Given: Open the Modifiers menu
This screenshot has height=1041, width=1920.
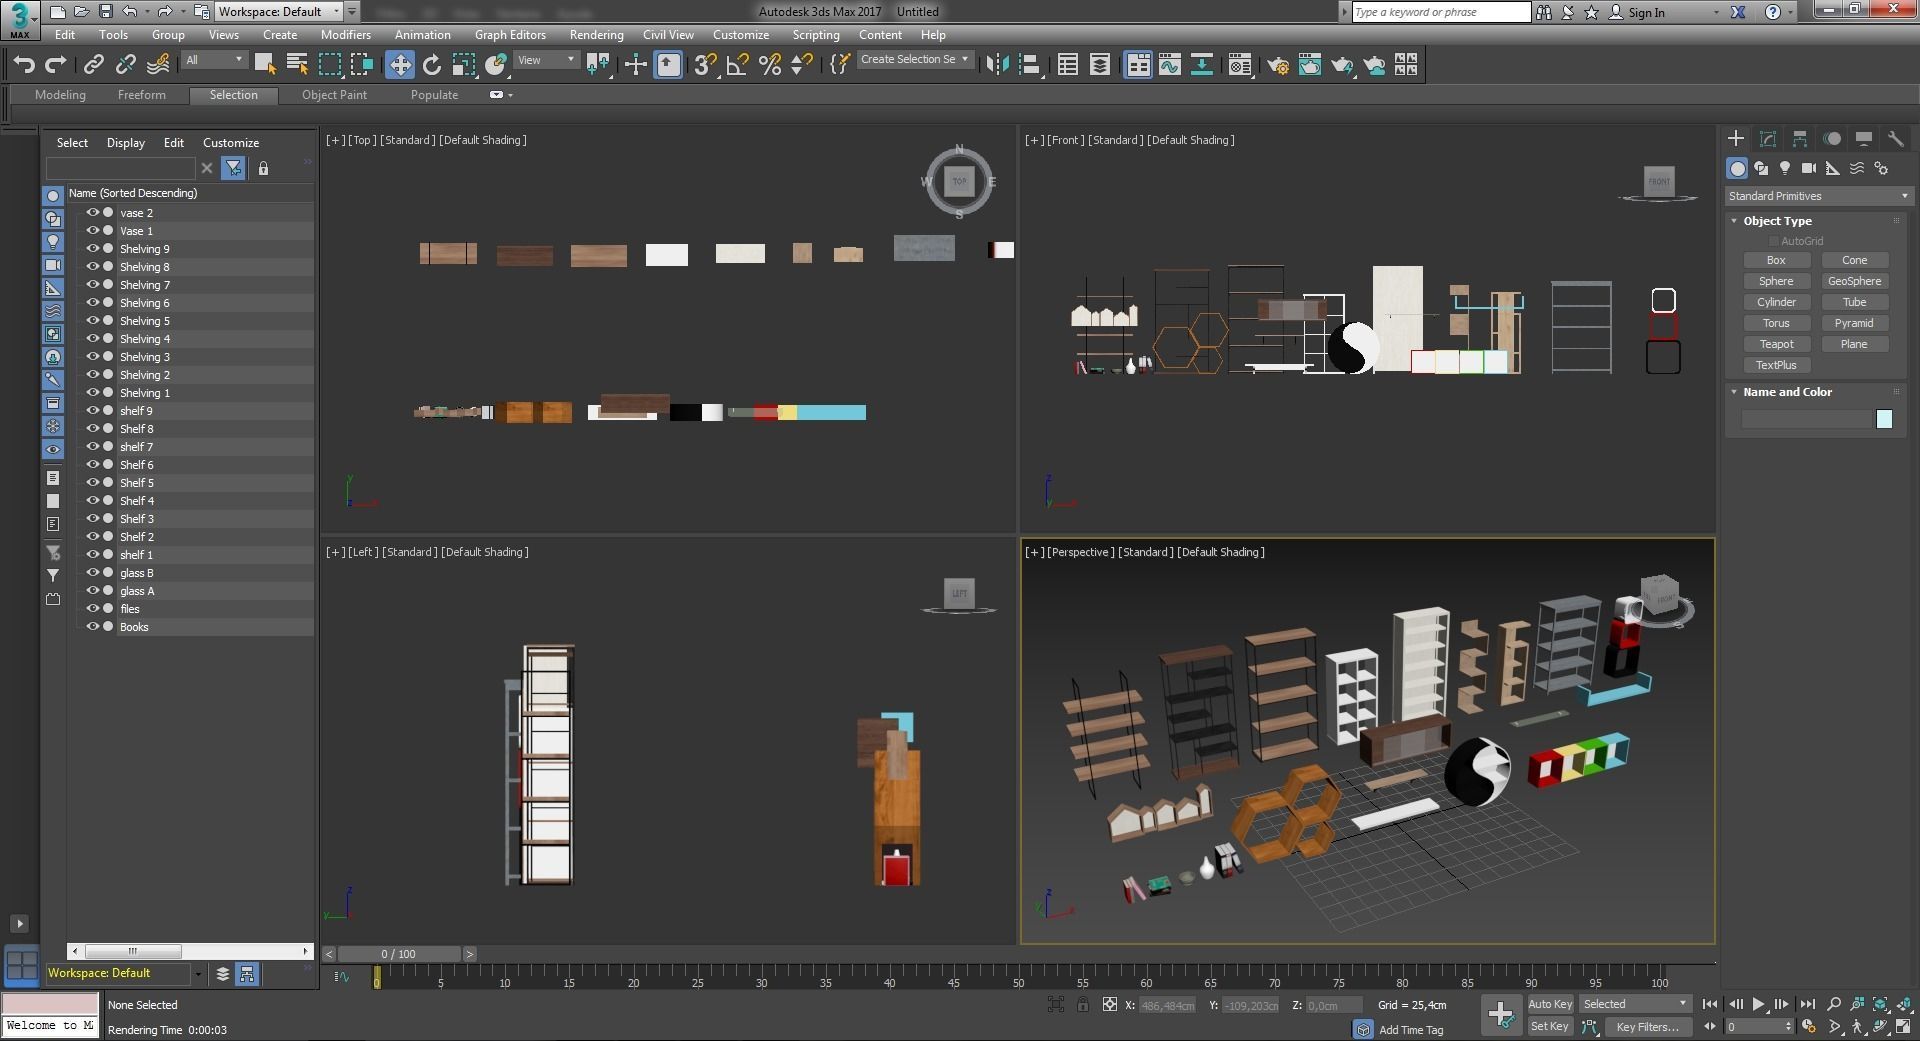Looking at the screenshot, I should 346,35.
